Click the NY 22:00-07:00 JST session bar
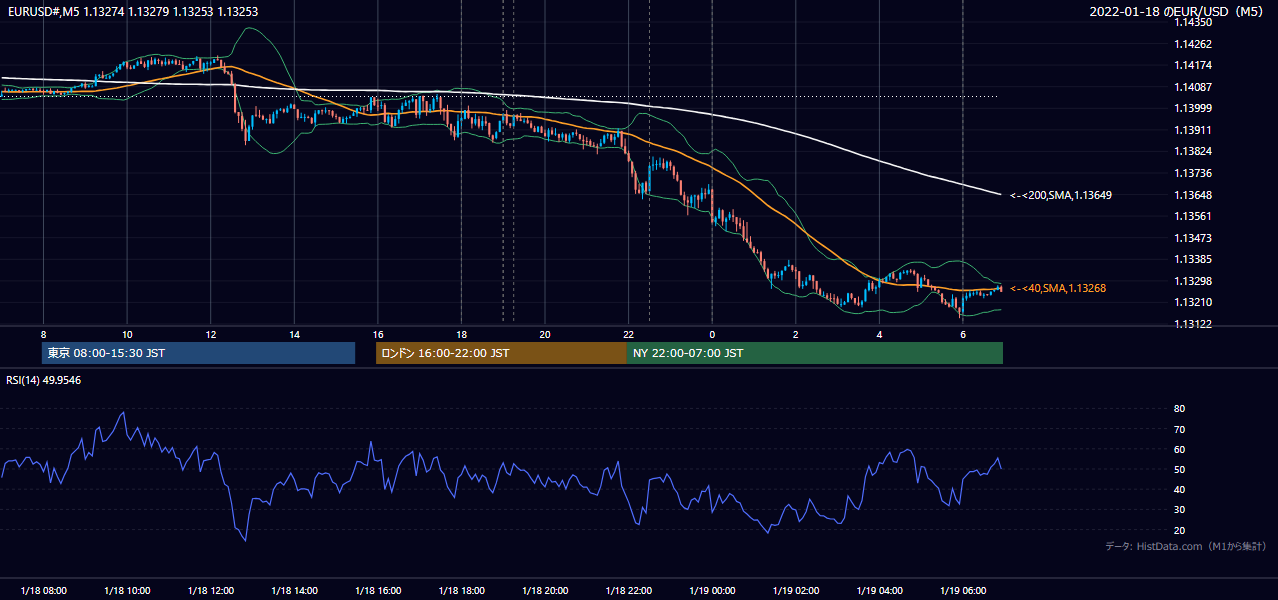 tap(815, 353)
